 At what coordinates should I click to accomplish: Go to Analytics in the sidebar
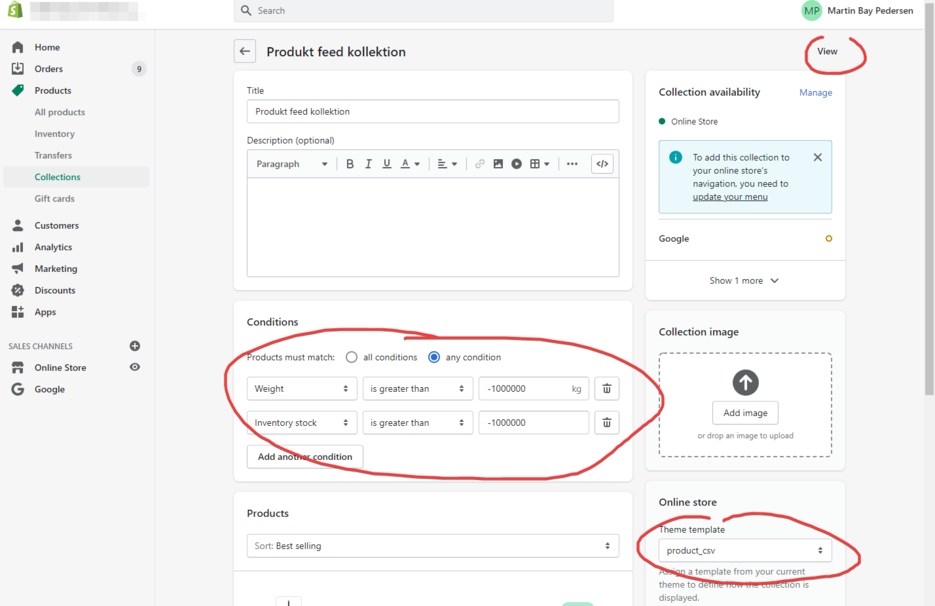tap(53, 247)
